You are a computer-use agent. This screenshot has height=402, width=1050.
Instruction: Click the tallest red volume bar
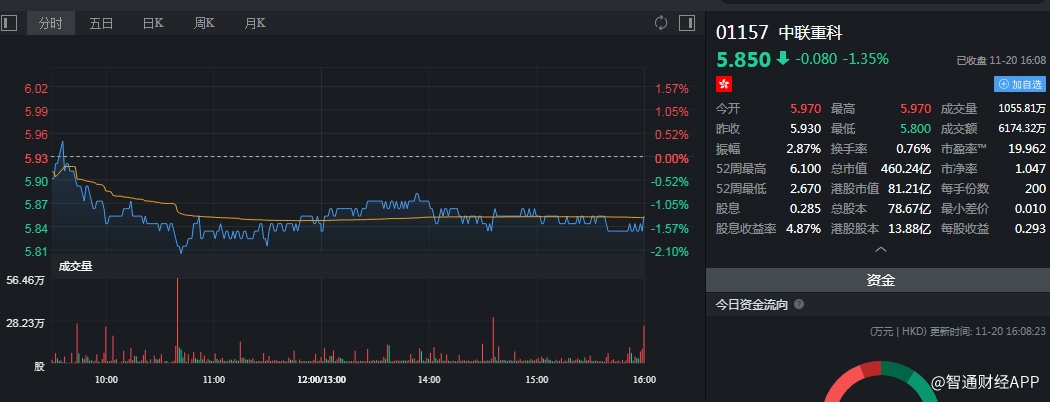(178, 320)
